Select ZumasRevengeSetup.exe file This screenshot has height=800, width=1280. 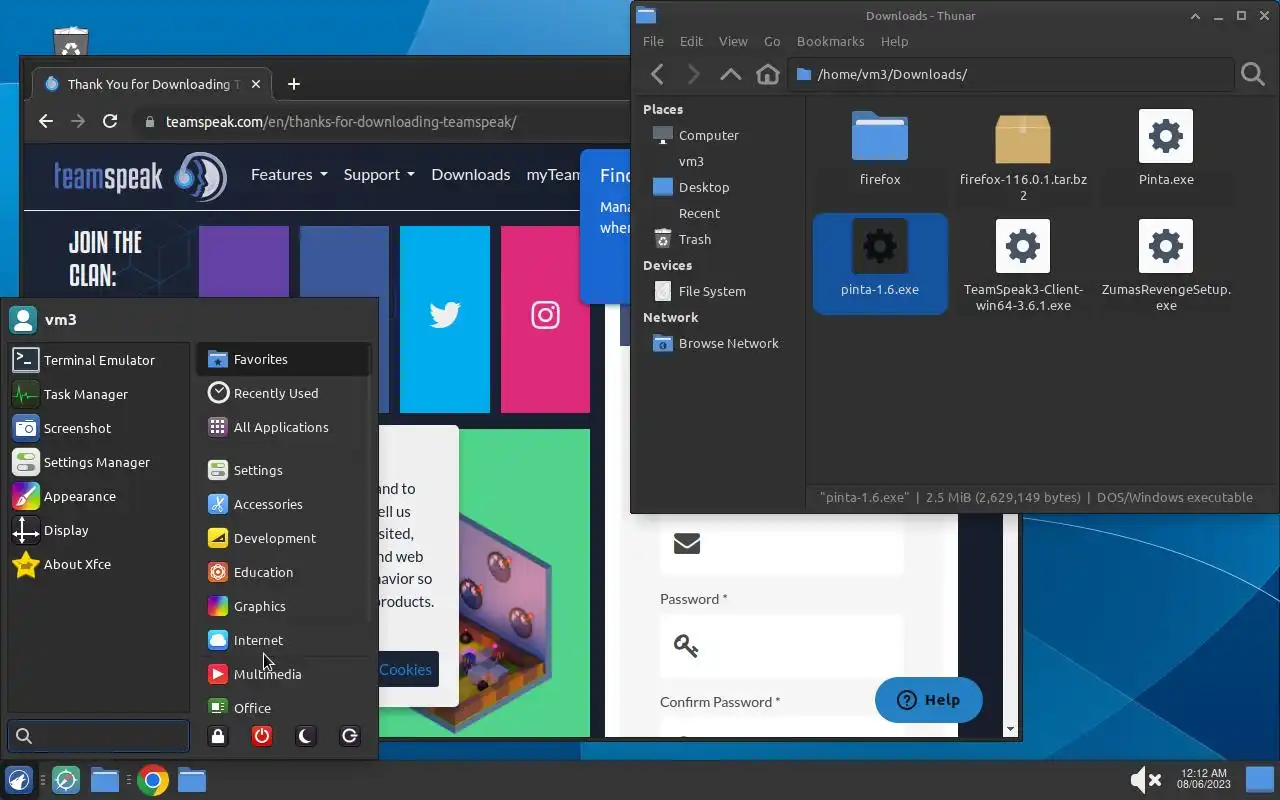pyautogui.click(x=1166, y=266)
